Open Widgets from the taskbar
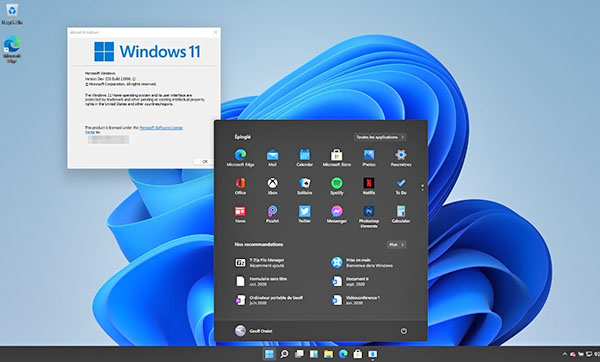 (x=314, y=354)
